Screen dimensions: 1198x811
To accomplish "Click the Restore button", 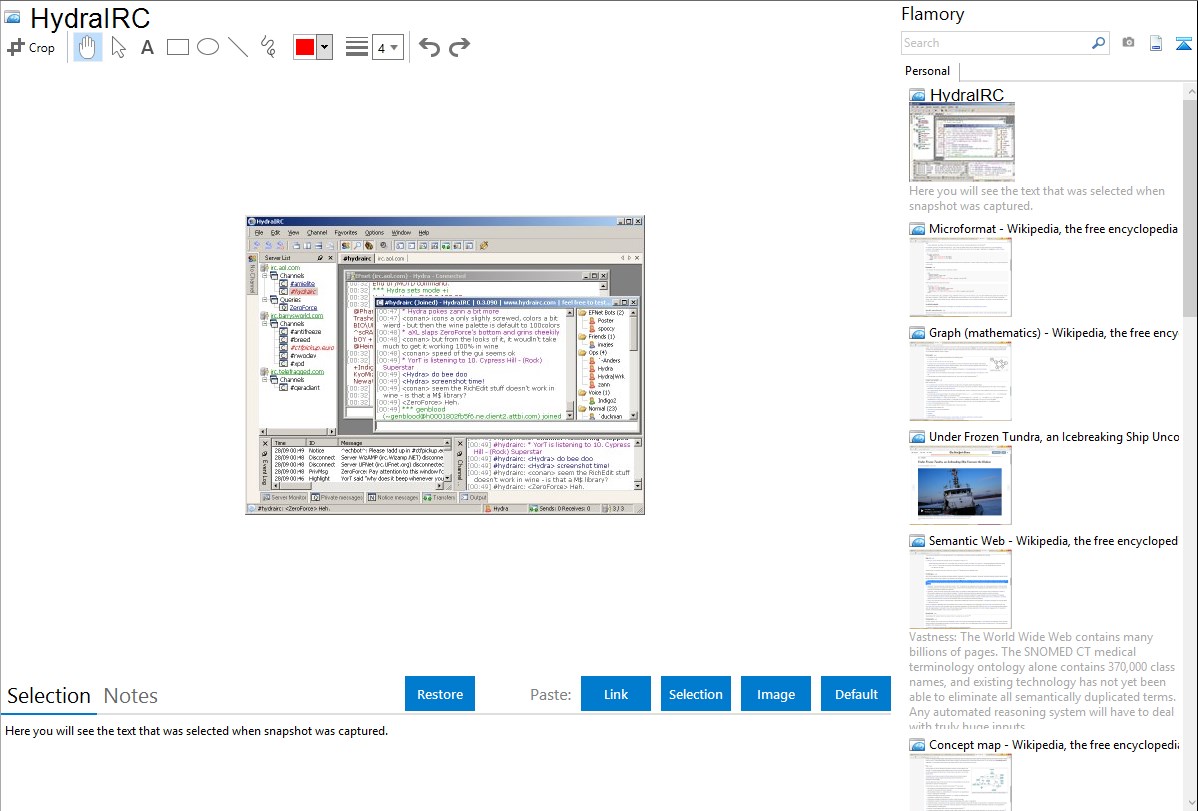I will pyautogui.click(x=440, y=694).
